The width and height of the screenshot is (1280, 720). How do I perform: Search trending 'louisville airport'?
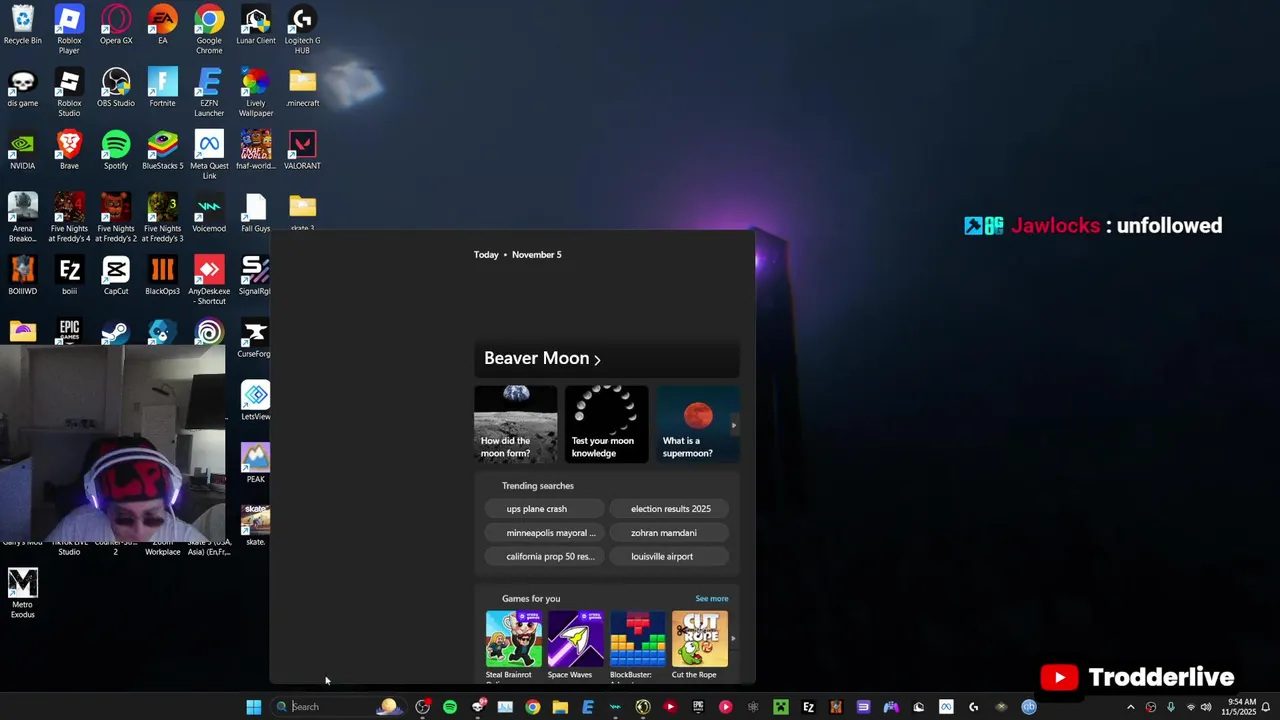click(669, 557)
